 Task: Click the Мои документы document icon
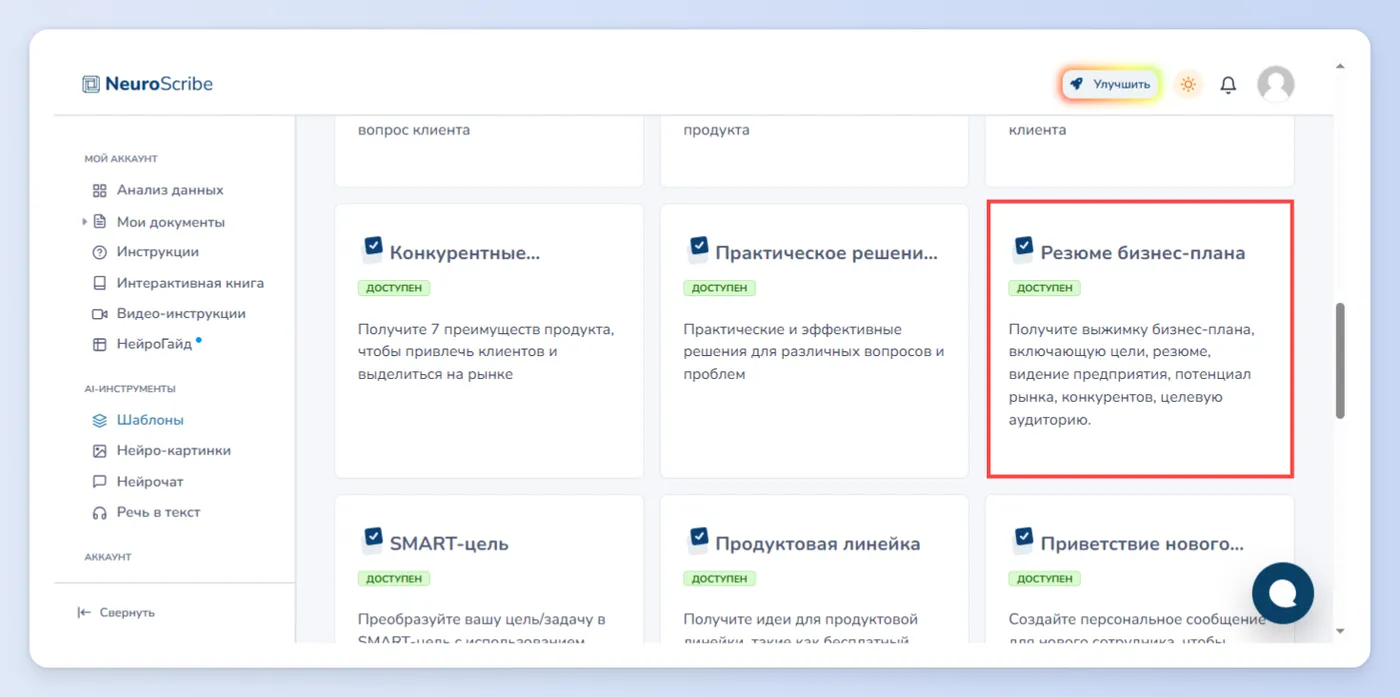point(99,222)
